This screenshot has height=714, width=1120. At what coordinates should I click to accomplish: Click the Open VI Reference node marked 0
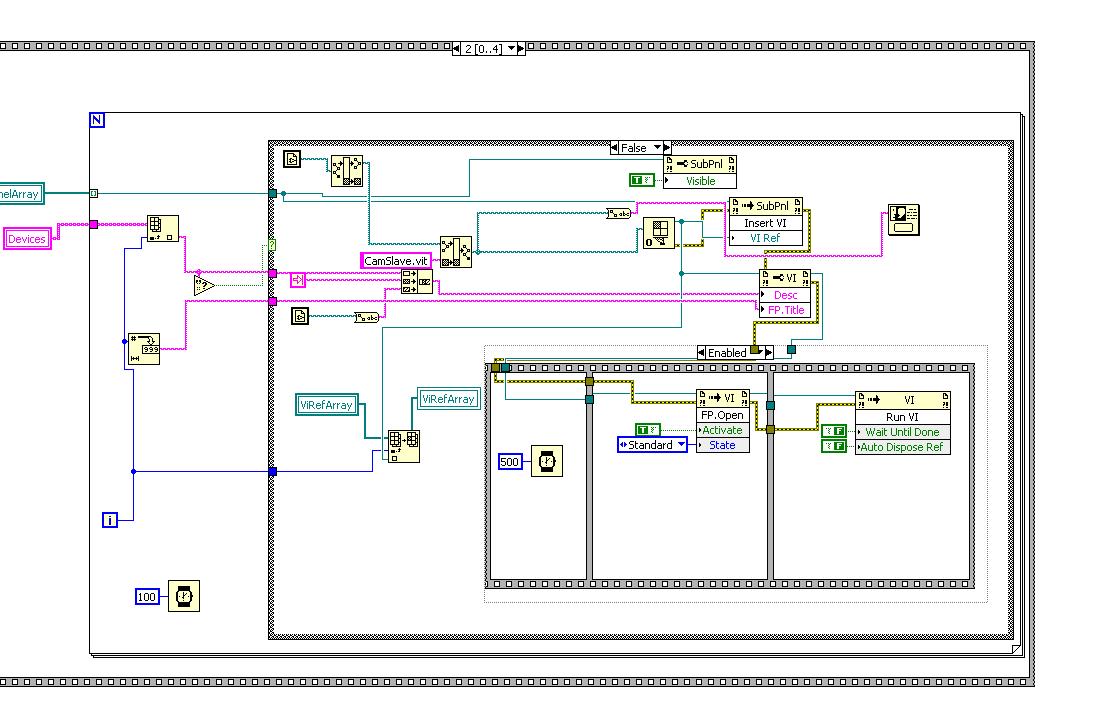tap(659, 233)
